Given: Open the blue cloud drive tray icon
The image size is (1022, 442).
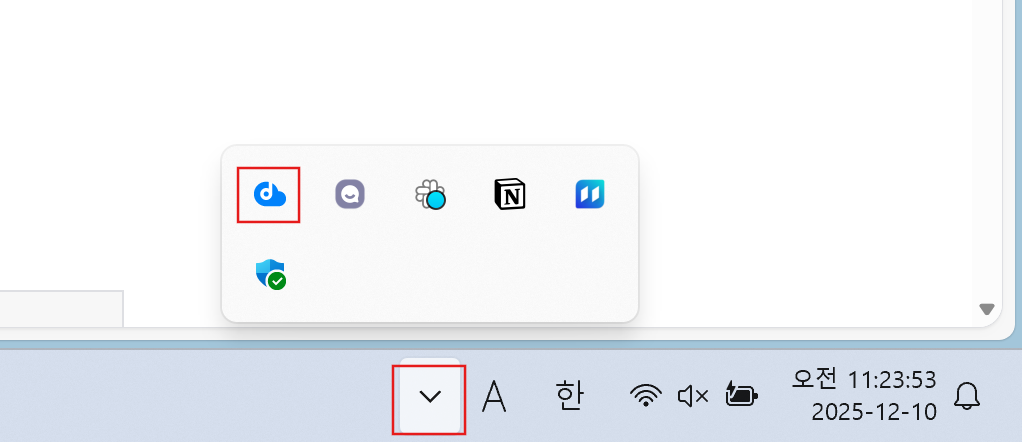Looking at the screenshot, I should (x=269, y=194).
